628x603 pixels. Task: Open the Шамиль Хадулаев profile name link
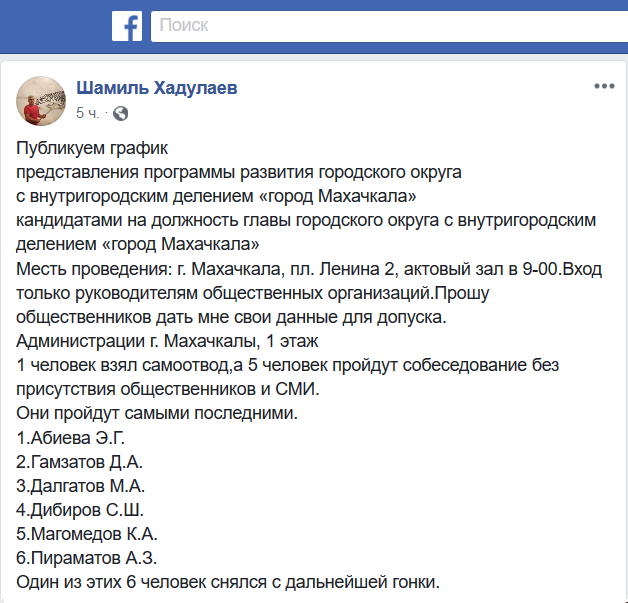[x=157, y=88]
